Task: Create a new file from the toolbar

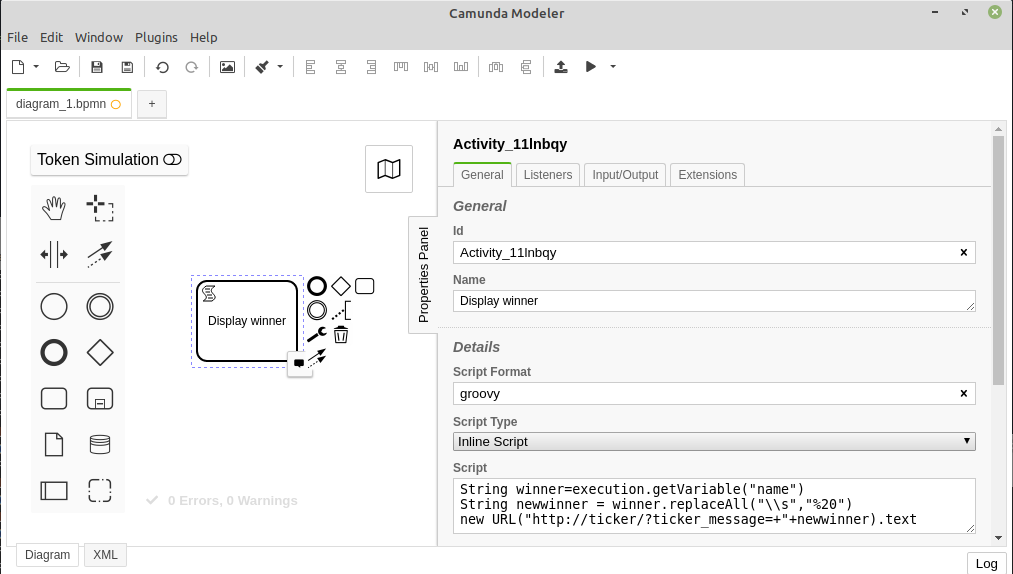Action: tap(18, 67)
